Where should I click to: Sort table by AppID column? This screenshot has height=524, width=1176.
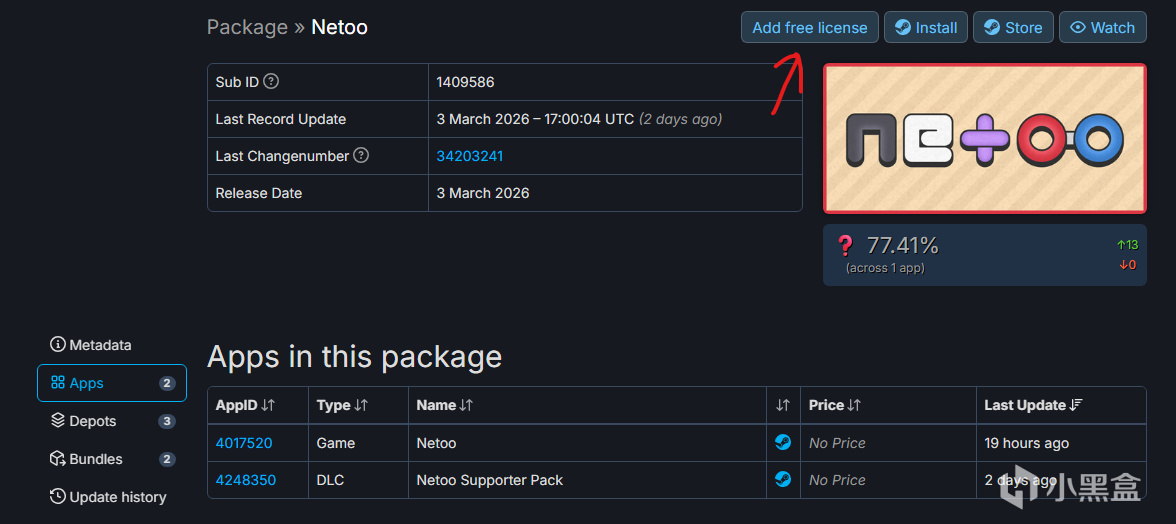coord(245,405)
